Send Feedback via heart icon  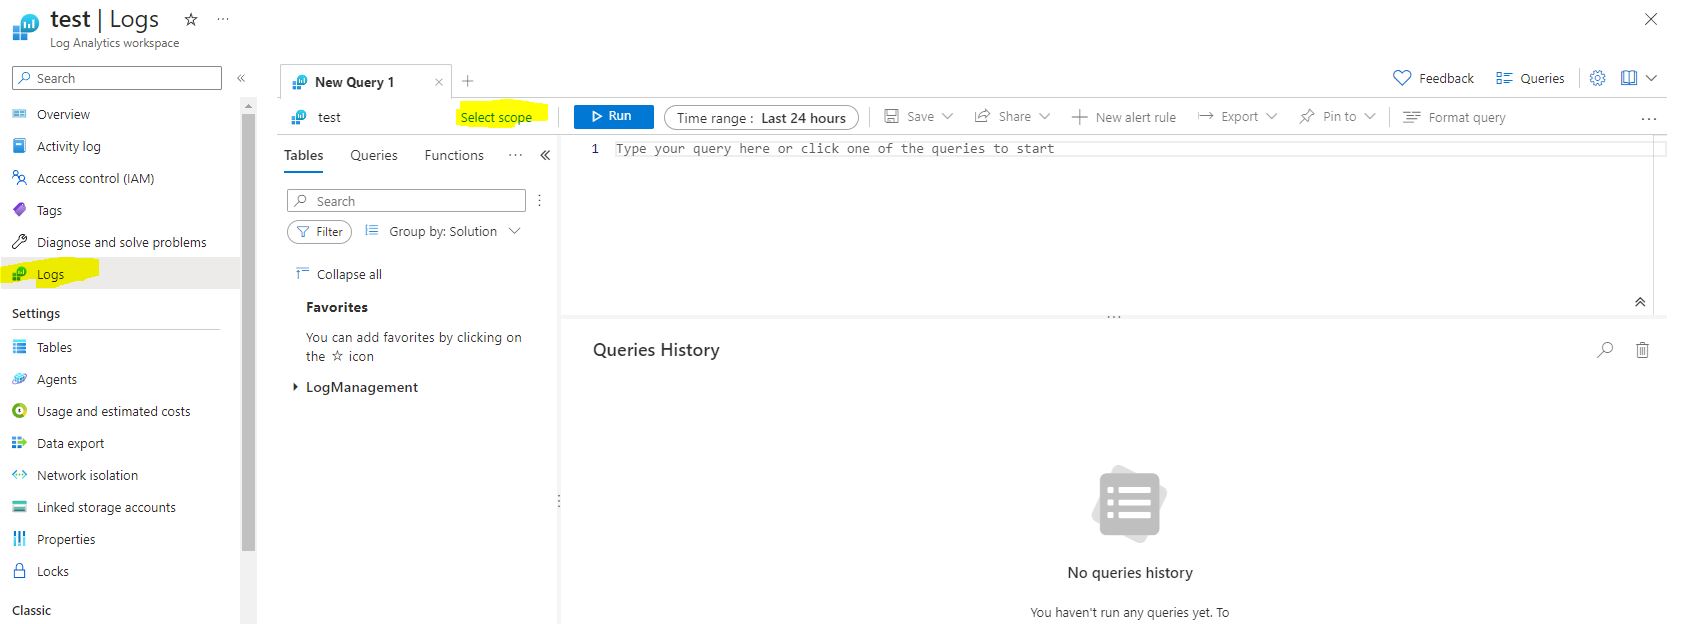pyautogui.click(x=1433, y=78)
